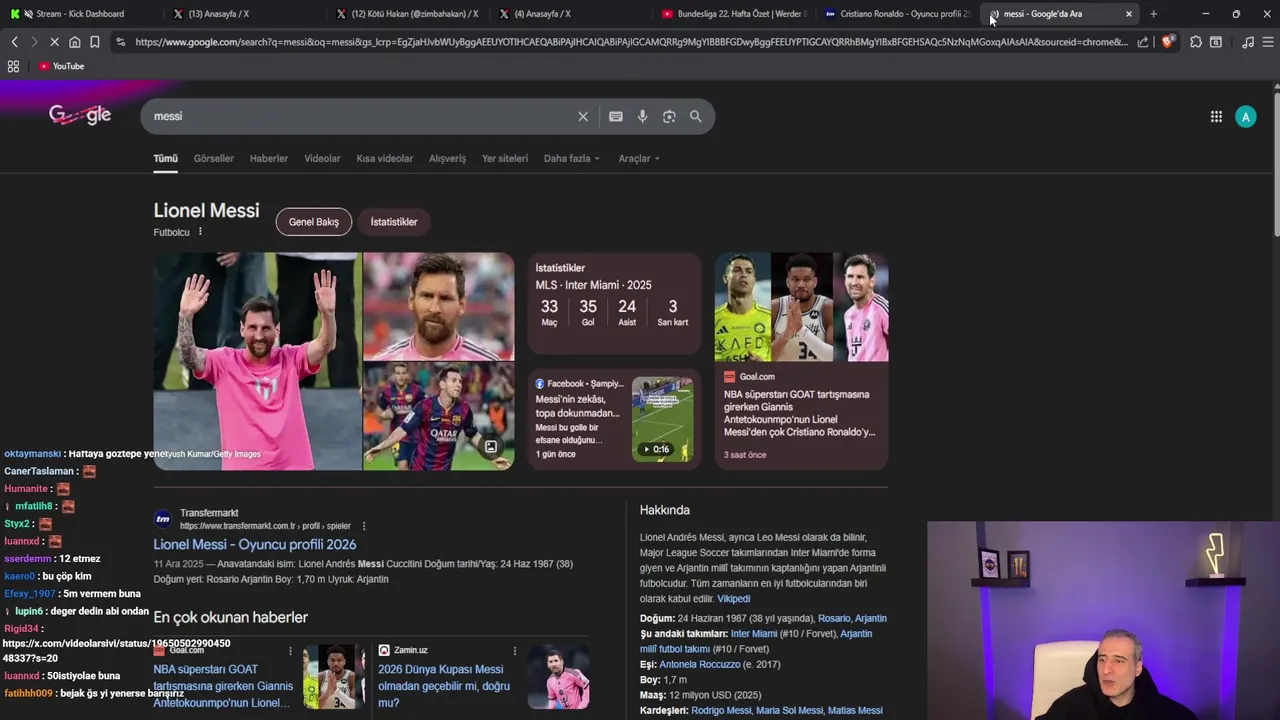
Task: Open the Google account avatar
Action: (1245, 116)
